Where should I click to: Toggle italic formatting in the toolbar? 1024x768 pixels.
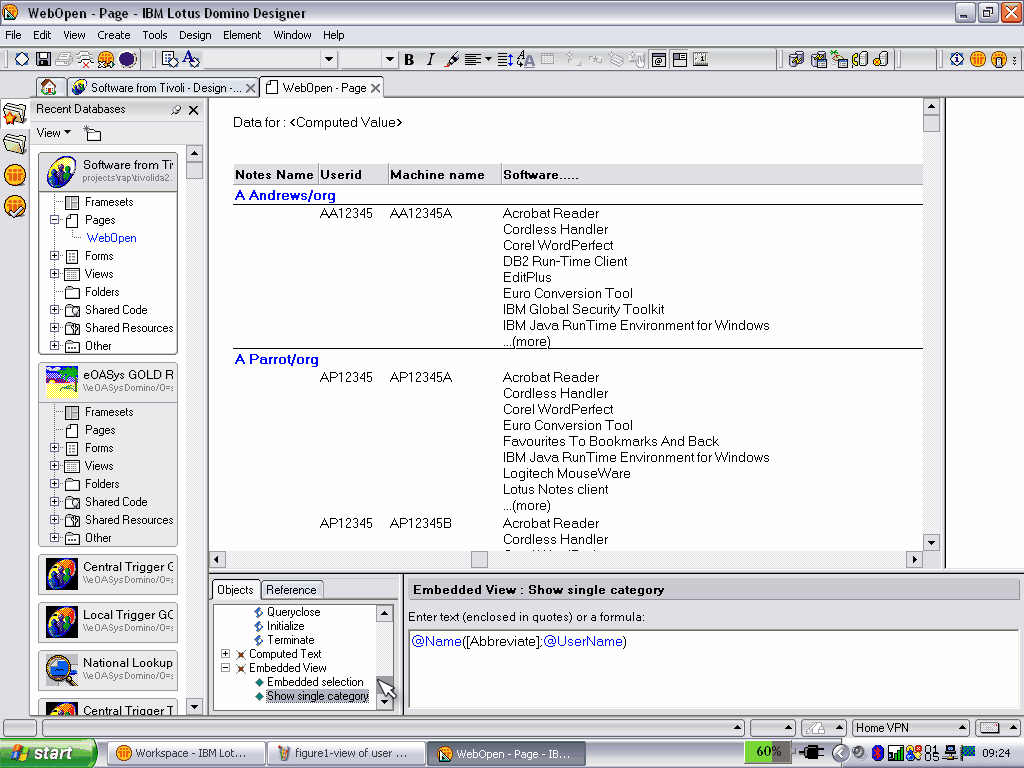coord(430,60)
